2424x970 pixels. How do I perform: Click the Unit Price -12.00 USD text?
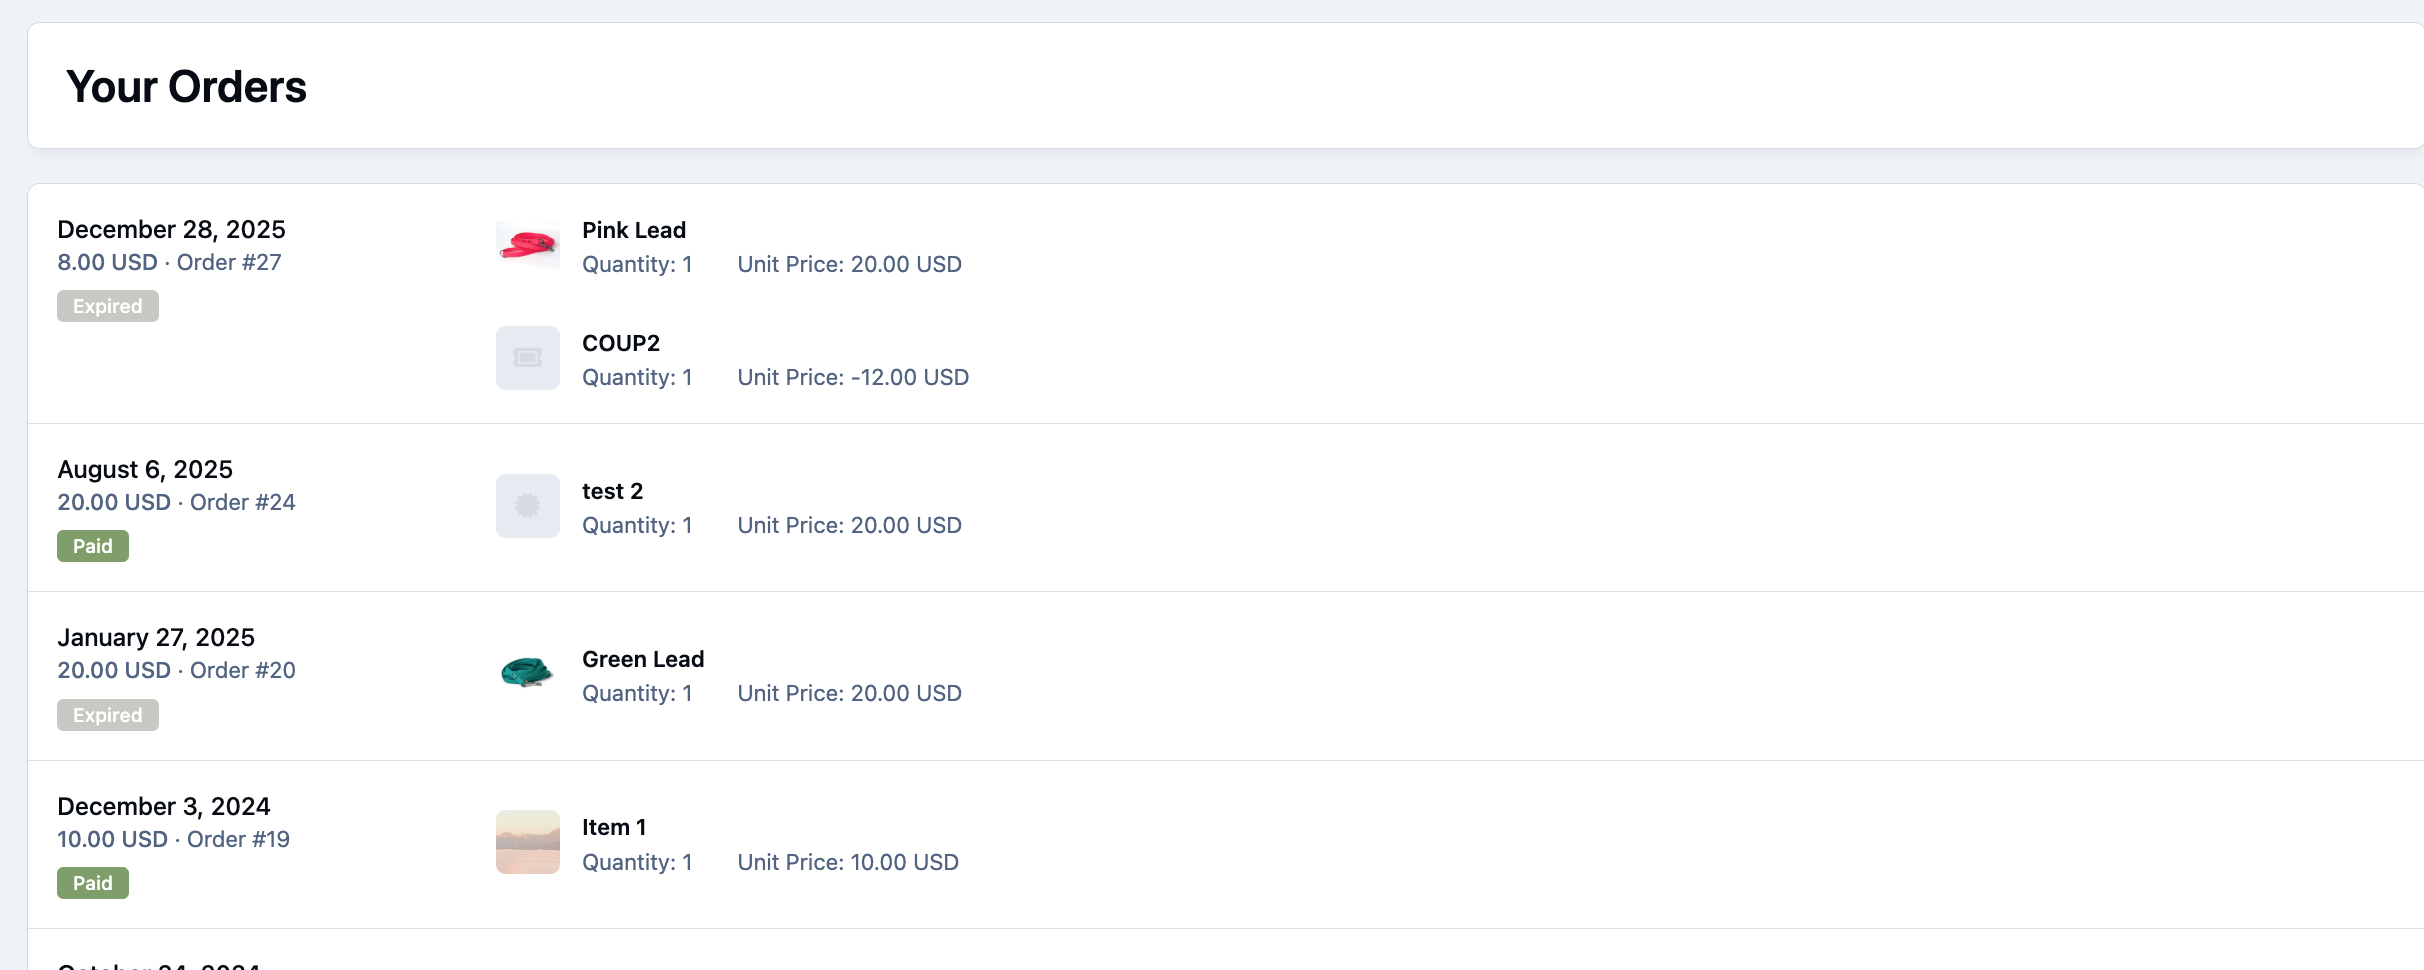tap(853, 377)
